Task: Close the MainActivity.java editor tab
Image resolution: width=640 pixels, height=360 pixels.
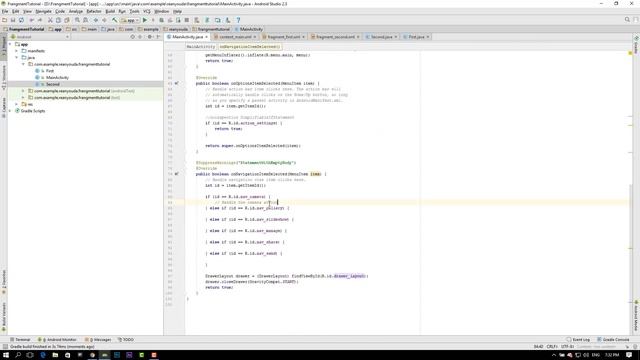Action: [x=207, y=37]
